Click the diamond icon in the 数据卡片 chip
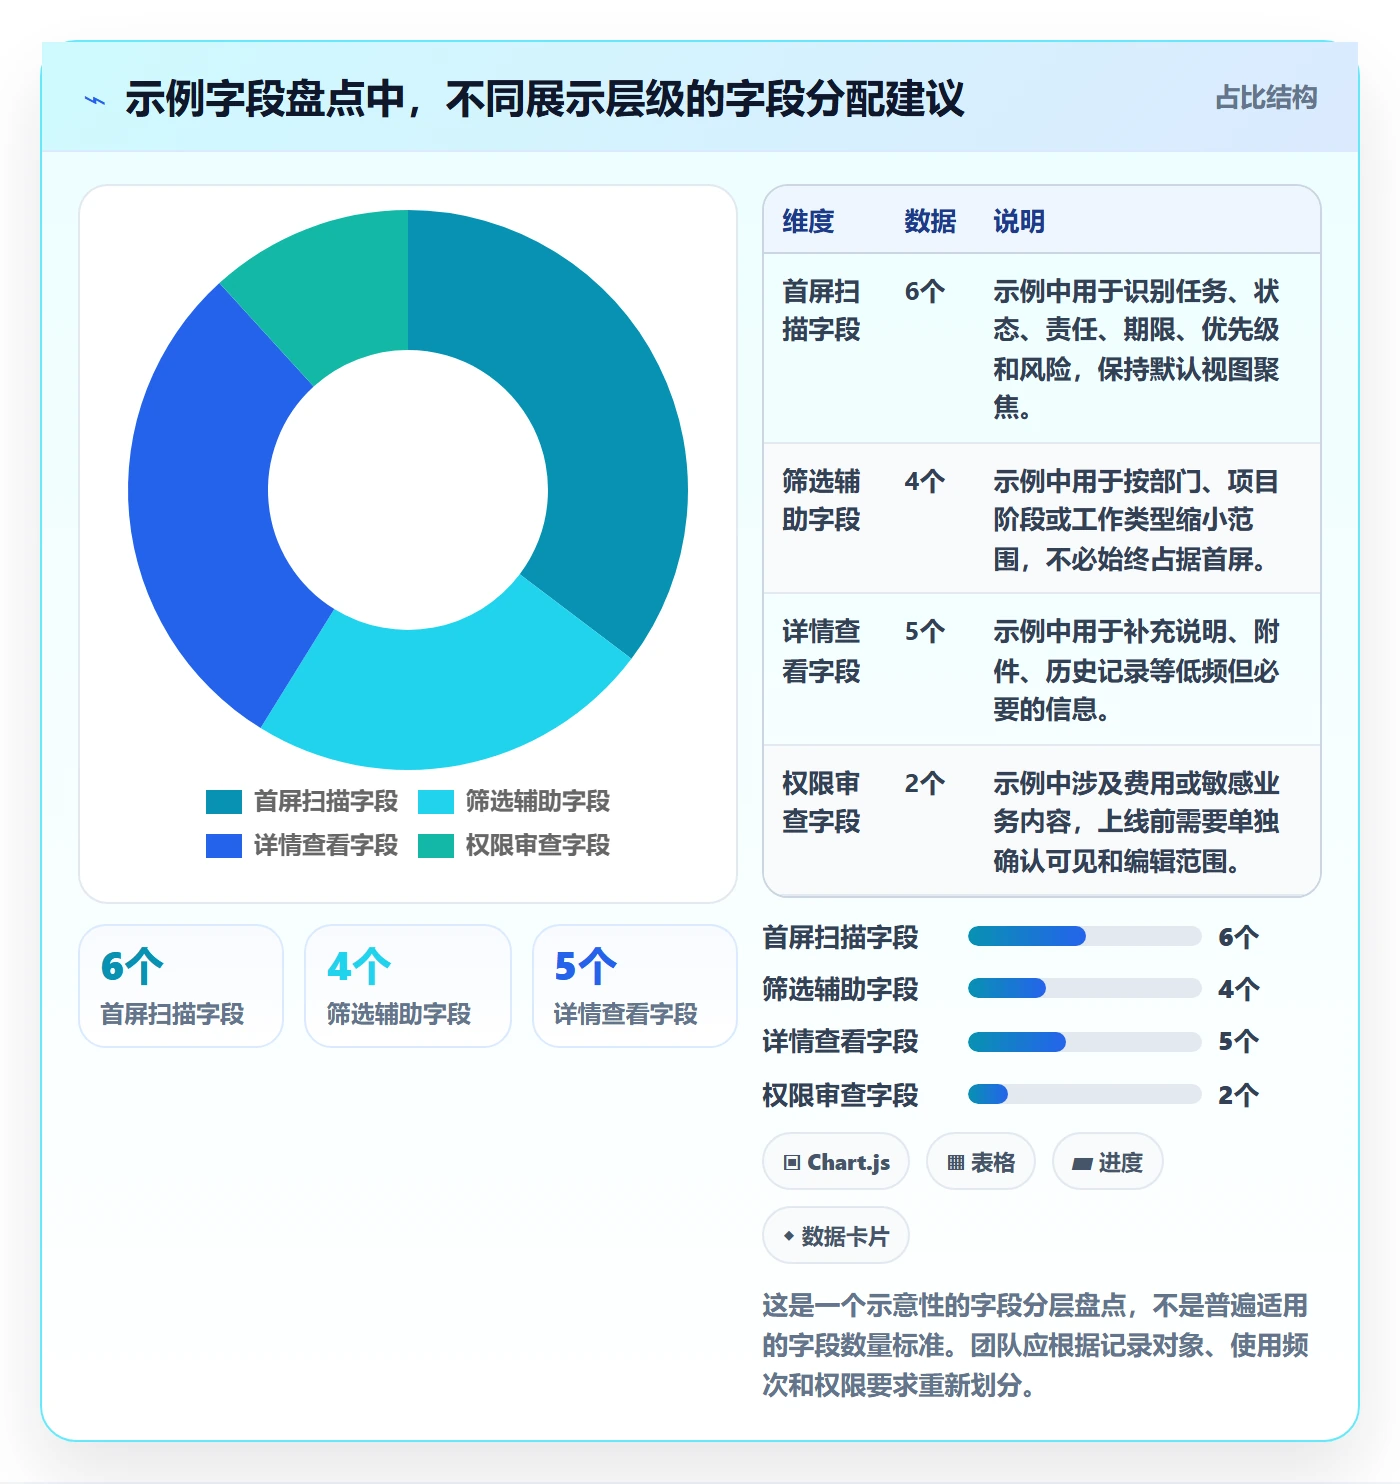This screenshot has height=1484, width=1400. click(789, 1236)
